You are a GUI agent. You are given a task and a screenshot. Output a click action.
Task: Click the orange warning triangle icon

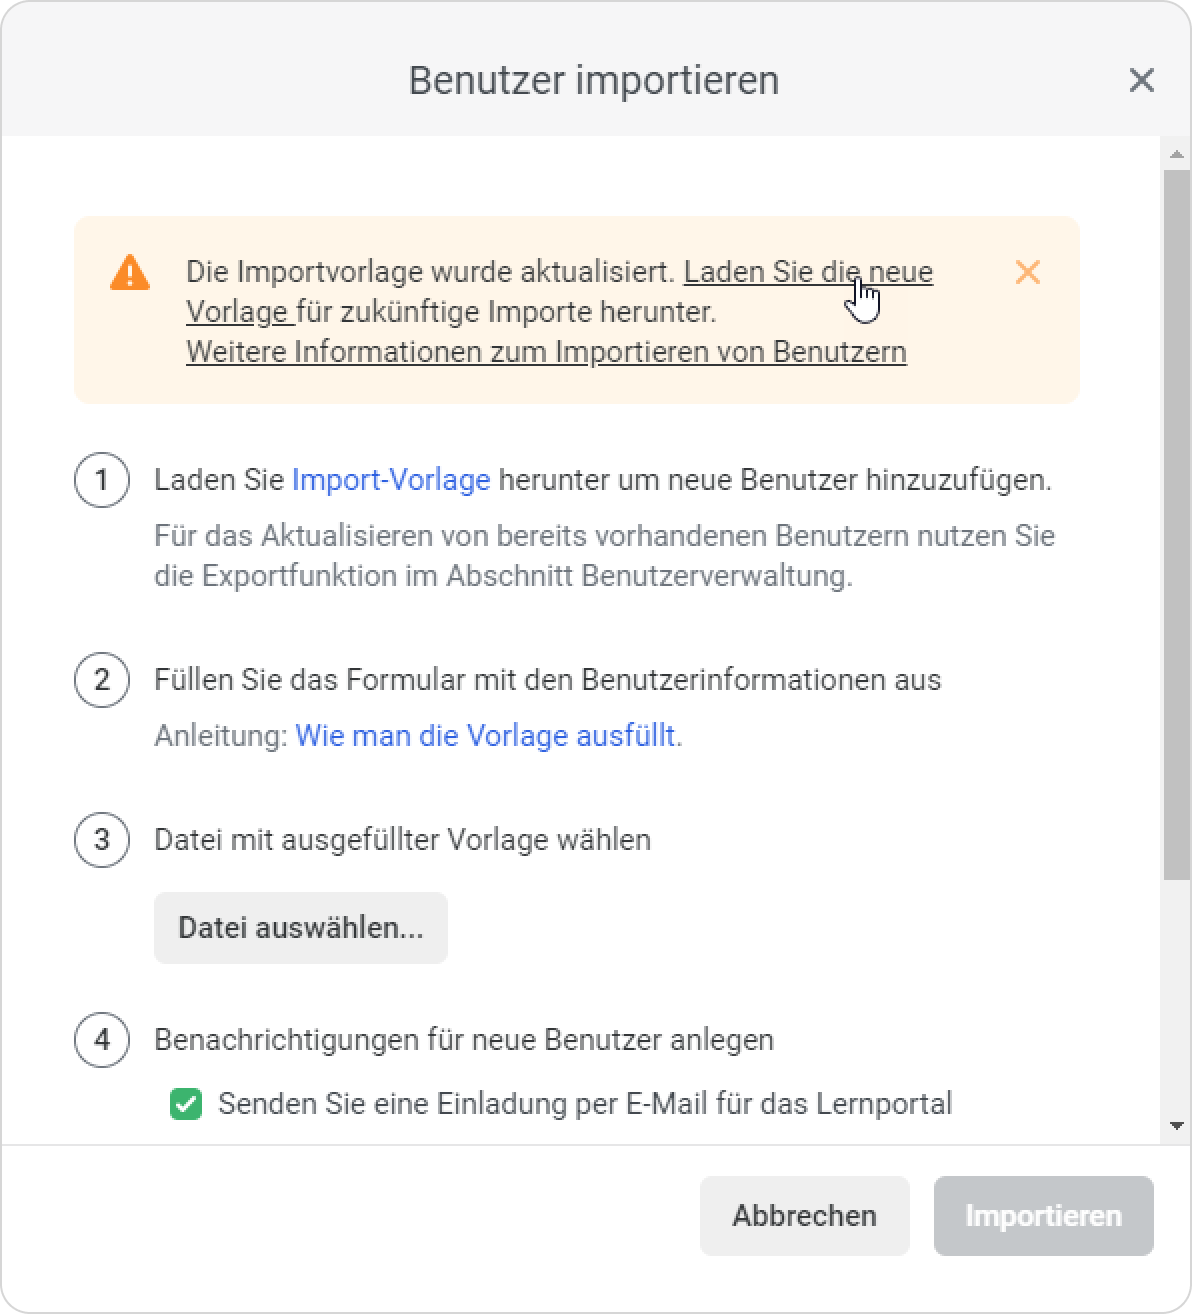[x=130, y=272]
